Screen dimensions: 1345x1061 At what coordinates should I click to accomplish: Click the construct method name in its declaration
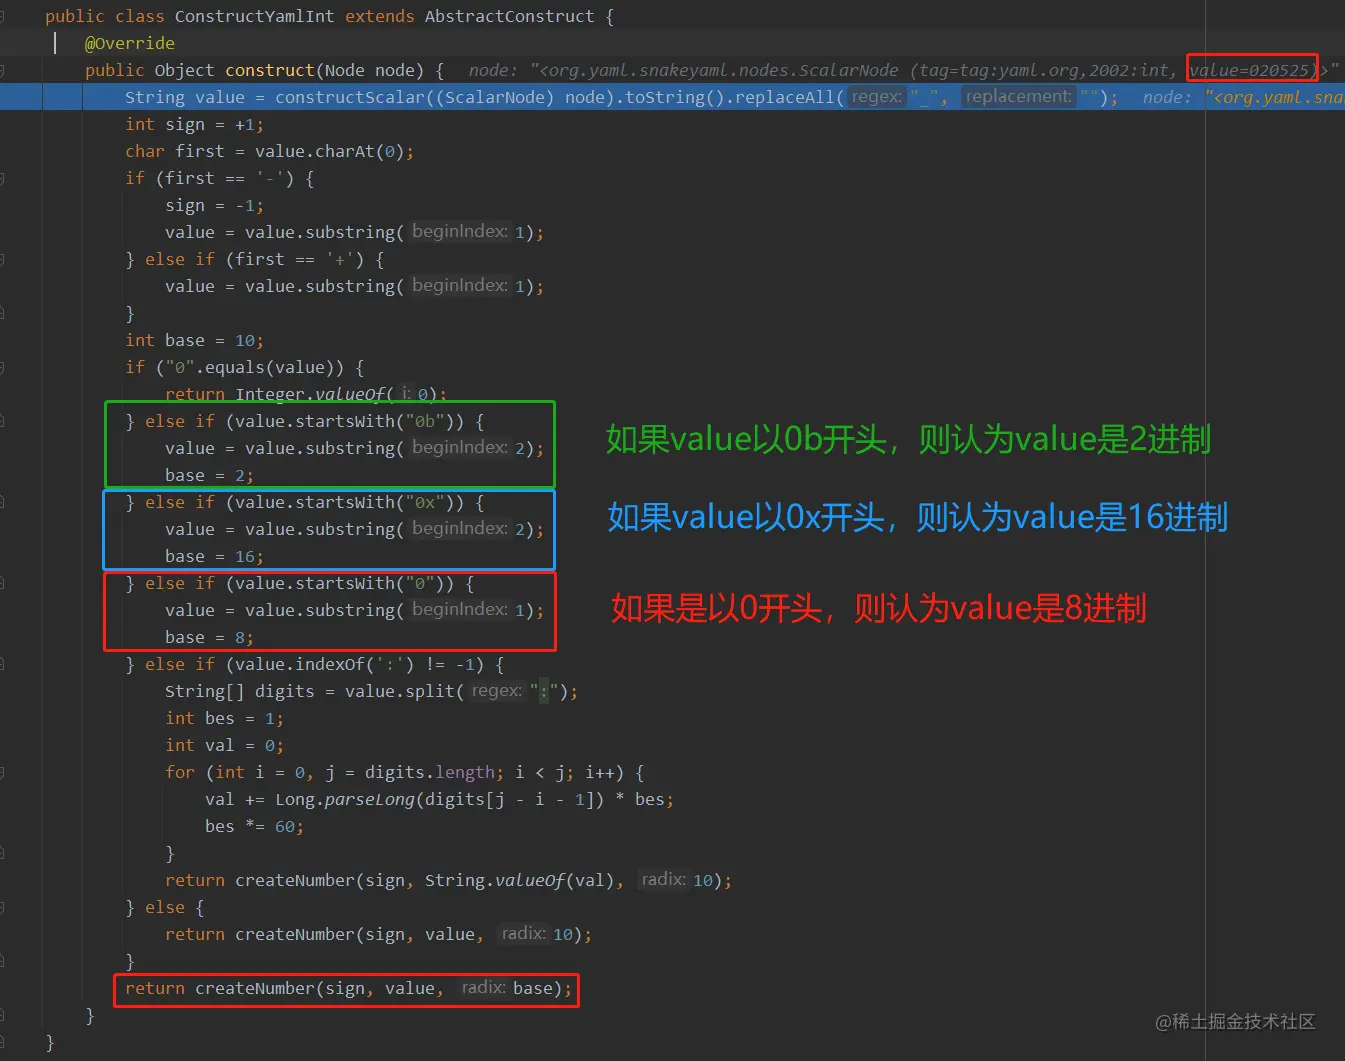270,70
